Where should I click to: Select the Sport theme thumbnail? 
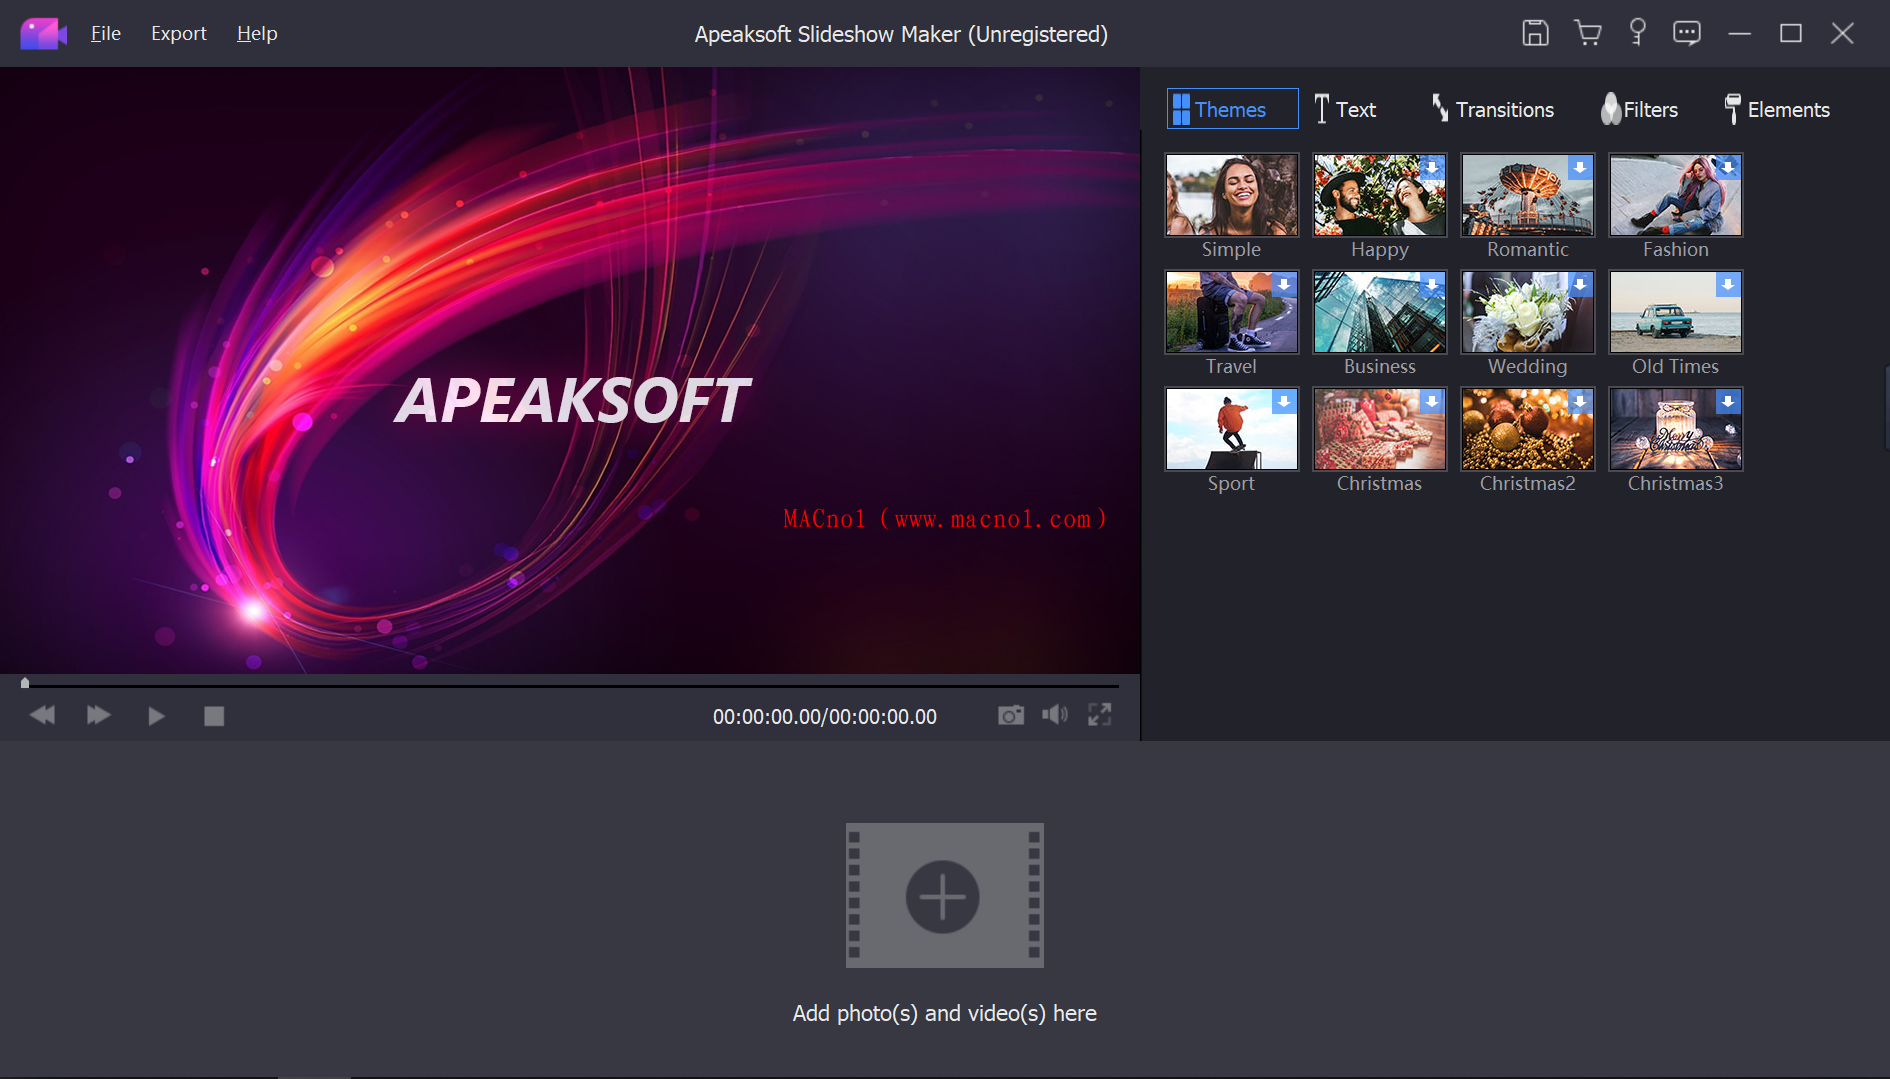click(1232, 429)
